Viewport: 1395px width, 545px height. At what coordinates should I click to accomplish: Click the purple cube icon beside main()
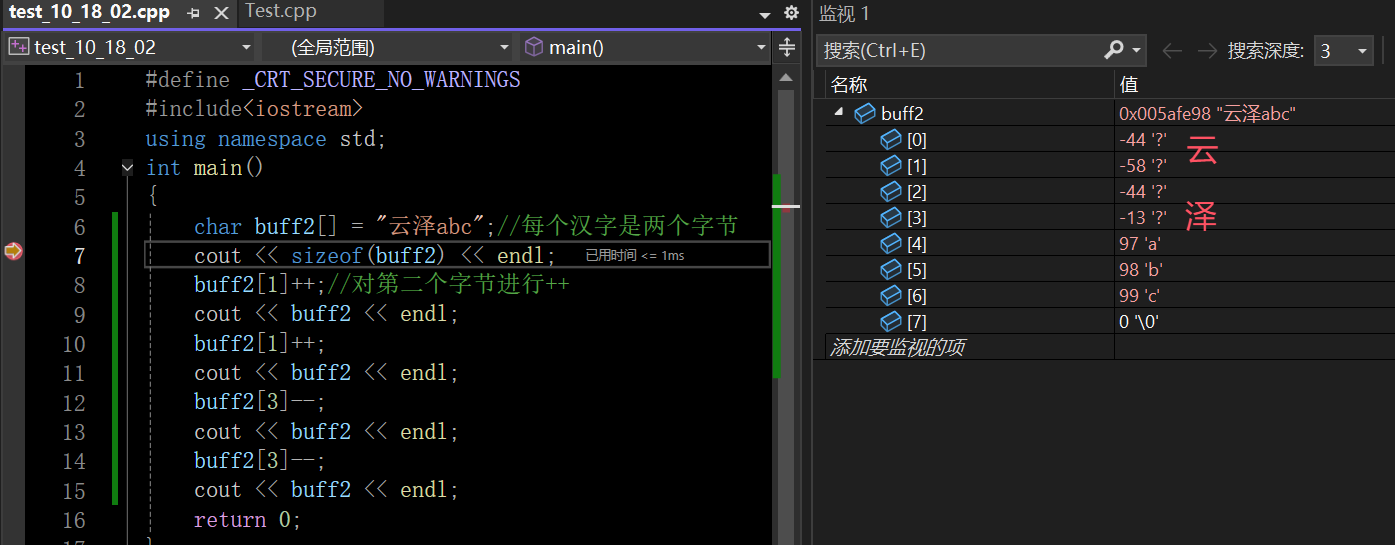(x=535, y=47)
